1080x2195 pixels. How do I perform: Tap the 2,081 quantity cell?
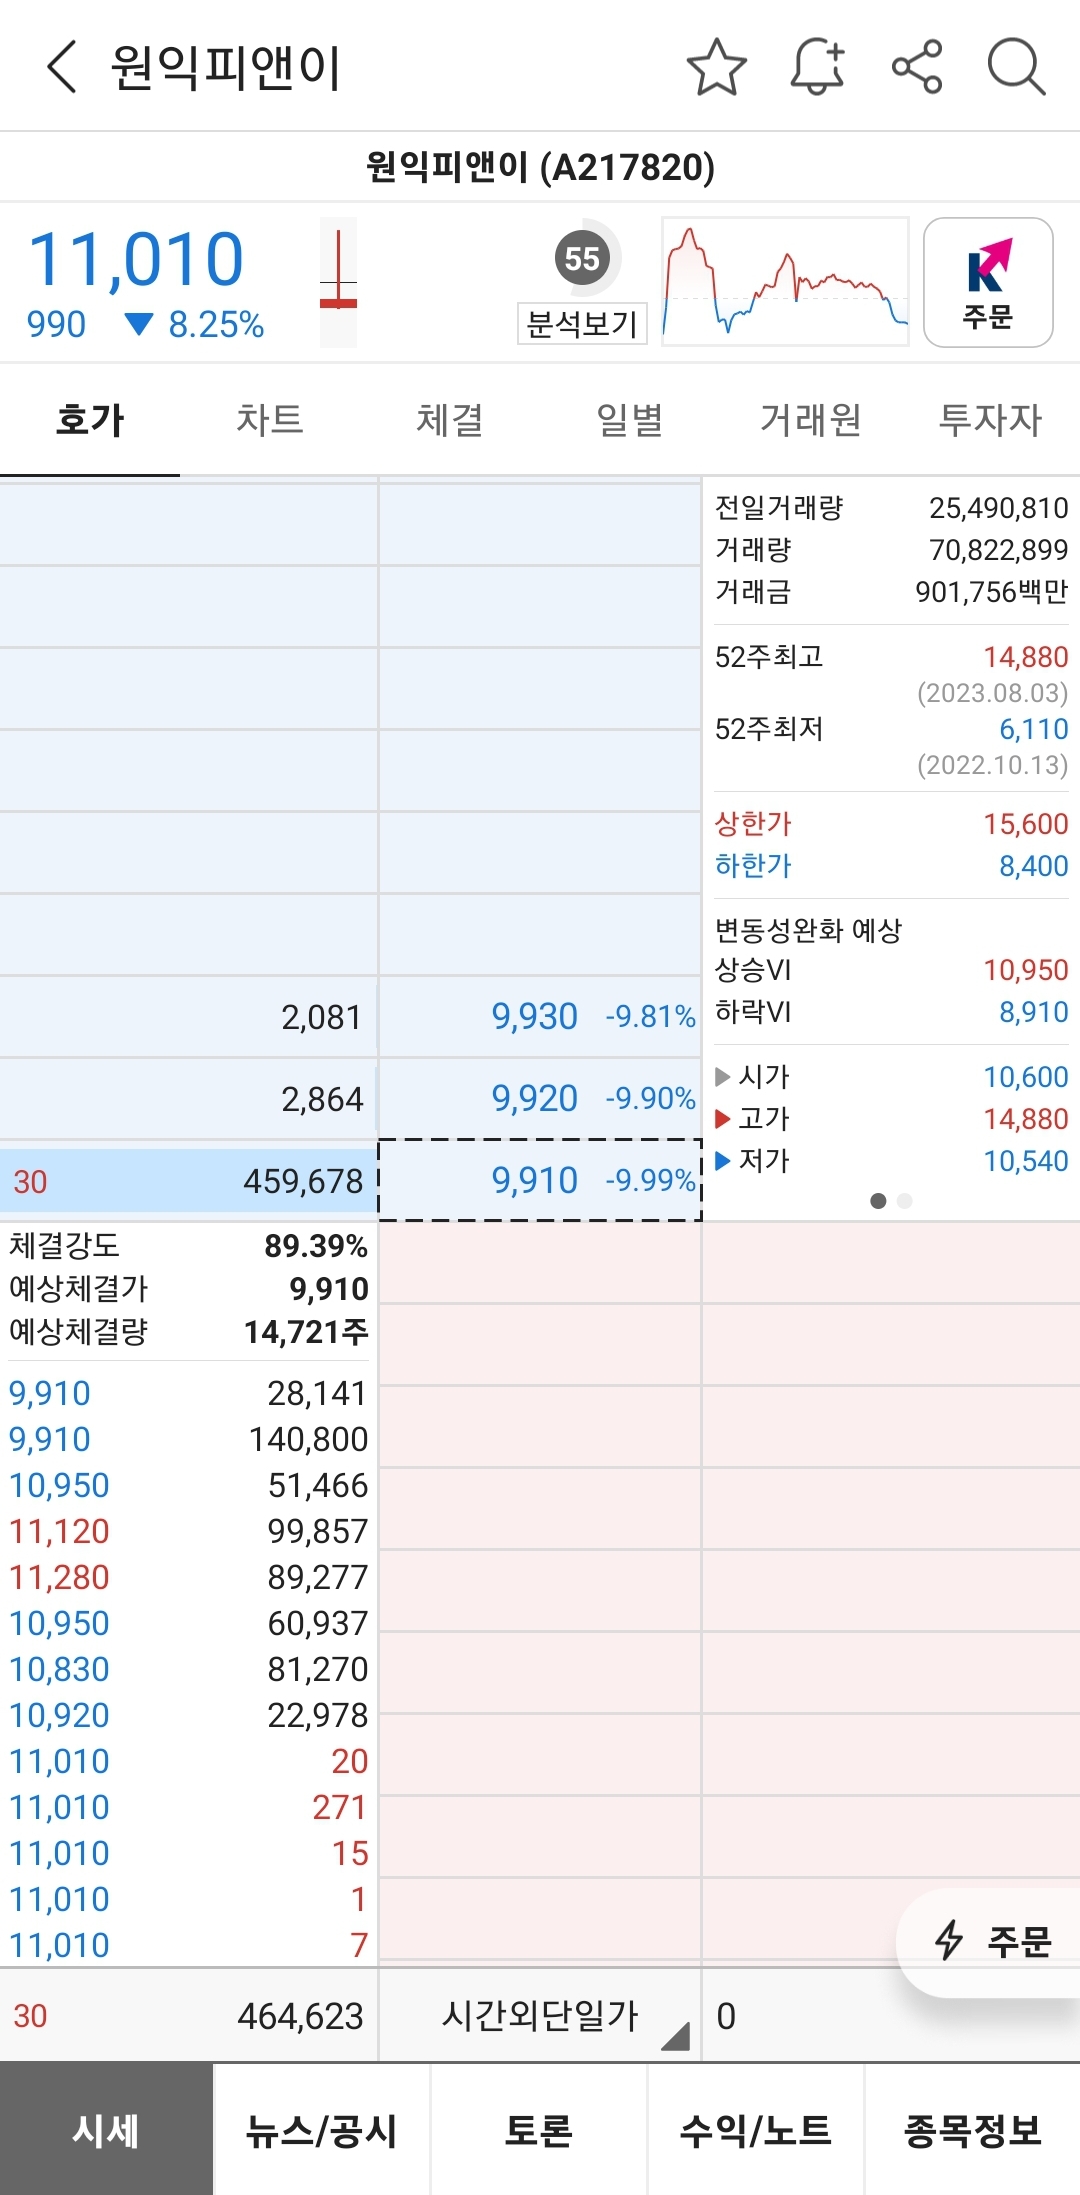coord(189,1017)
